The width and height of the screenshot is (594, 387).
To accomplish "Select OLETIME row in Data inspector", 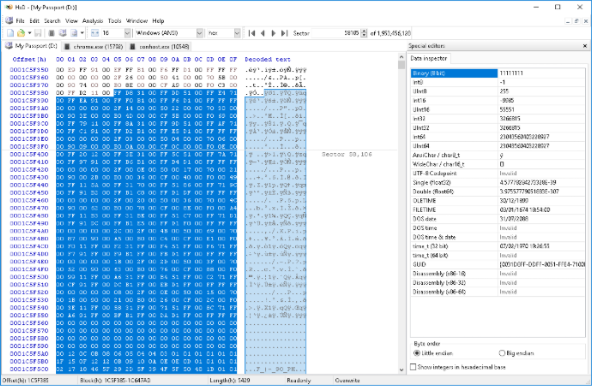I will tap(498, 200).
